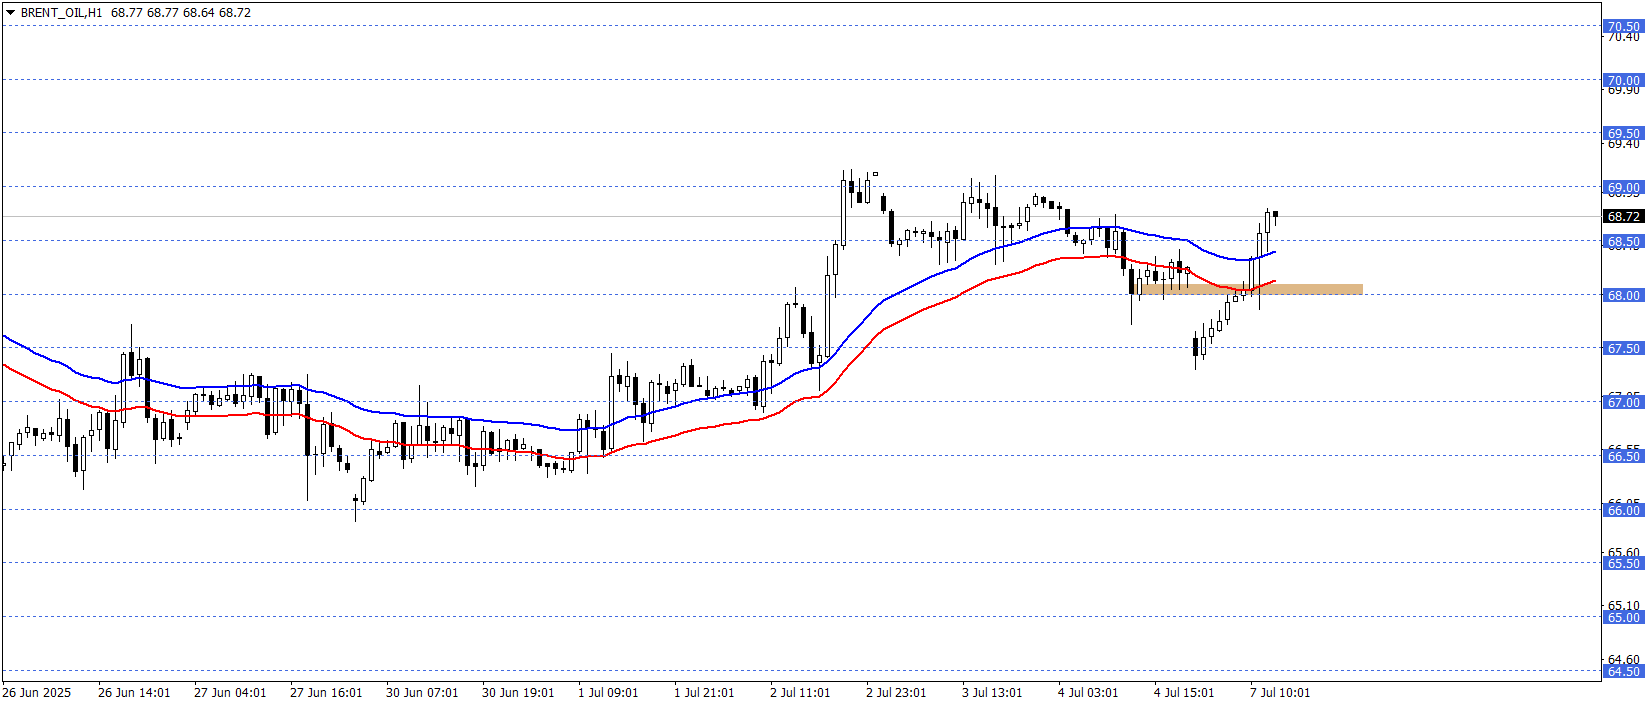1651x705 pixels.
Task: Select the 69.00 price level label
Action: 1623,187
